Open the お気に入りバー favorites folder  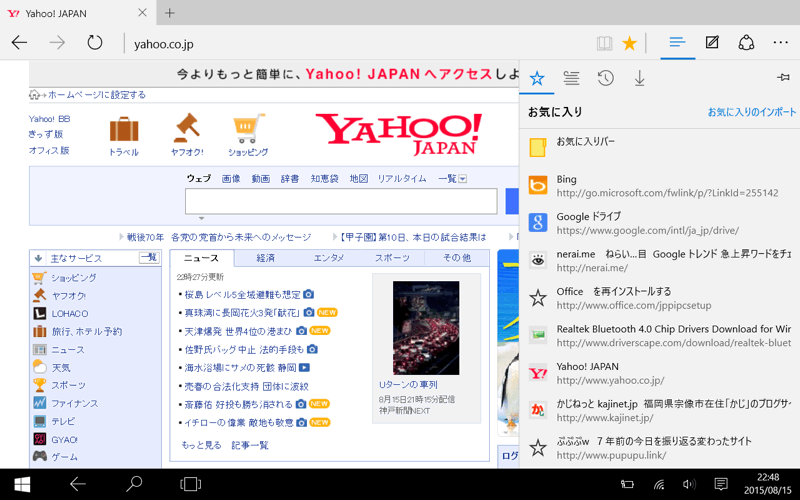tap(586, 142)
